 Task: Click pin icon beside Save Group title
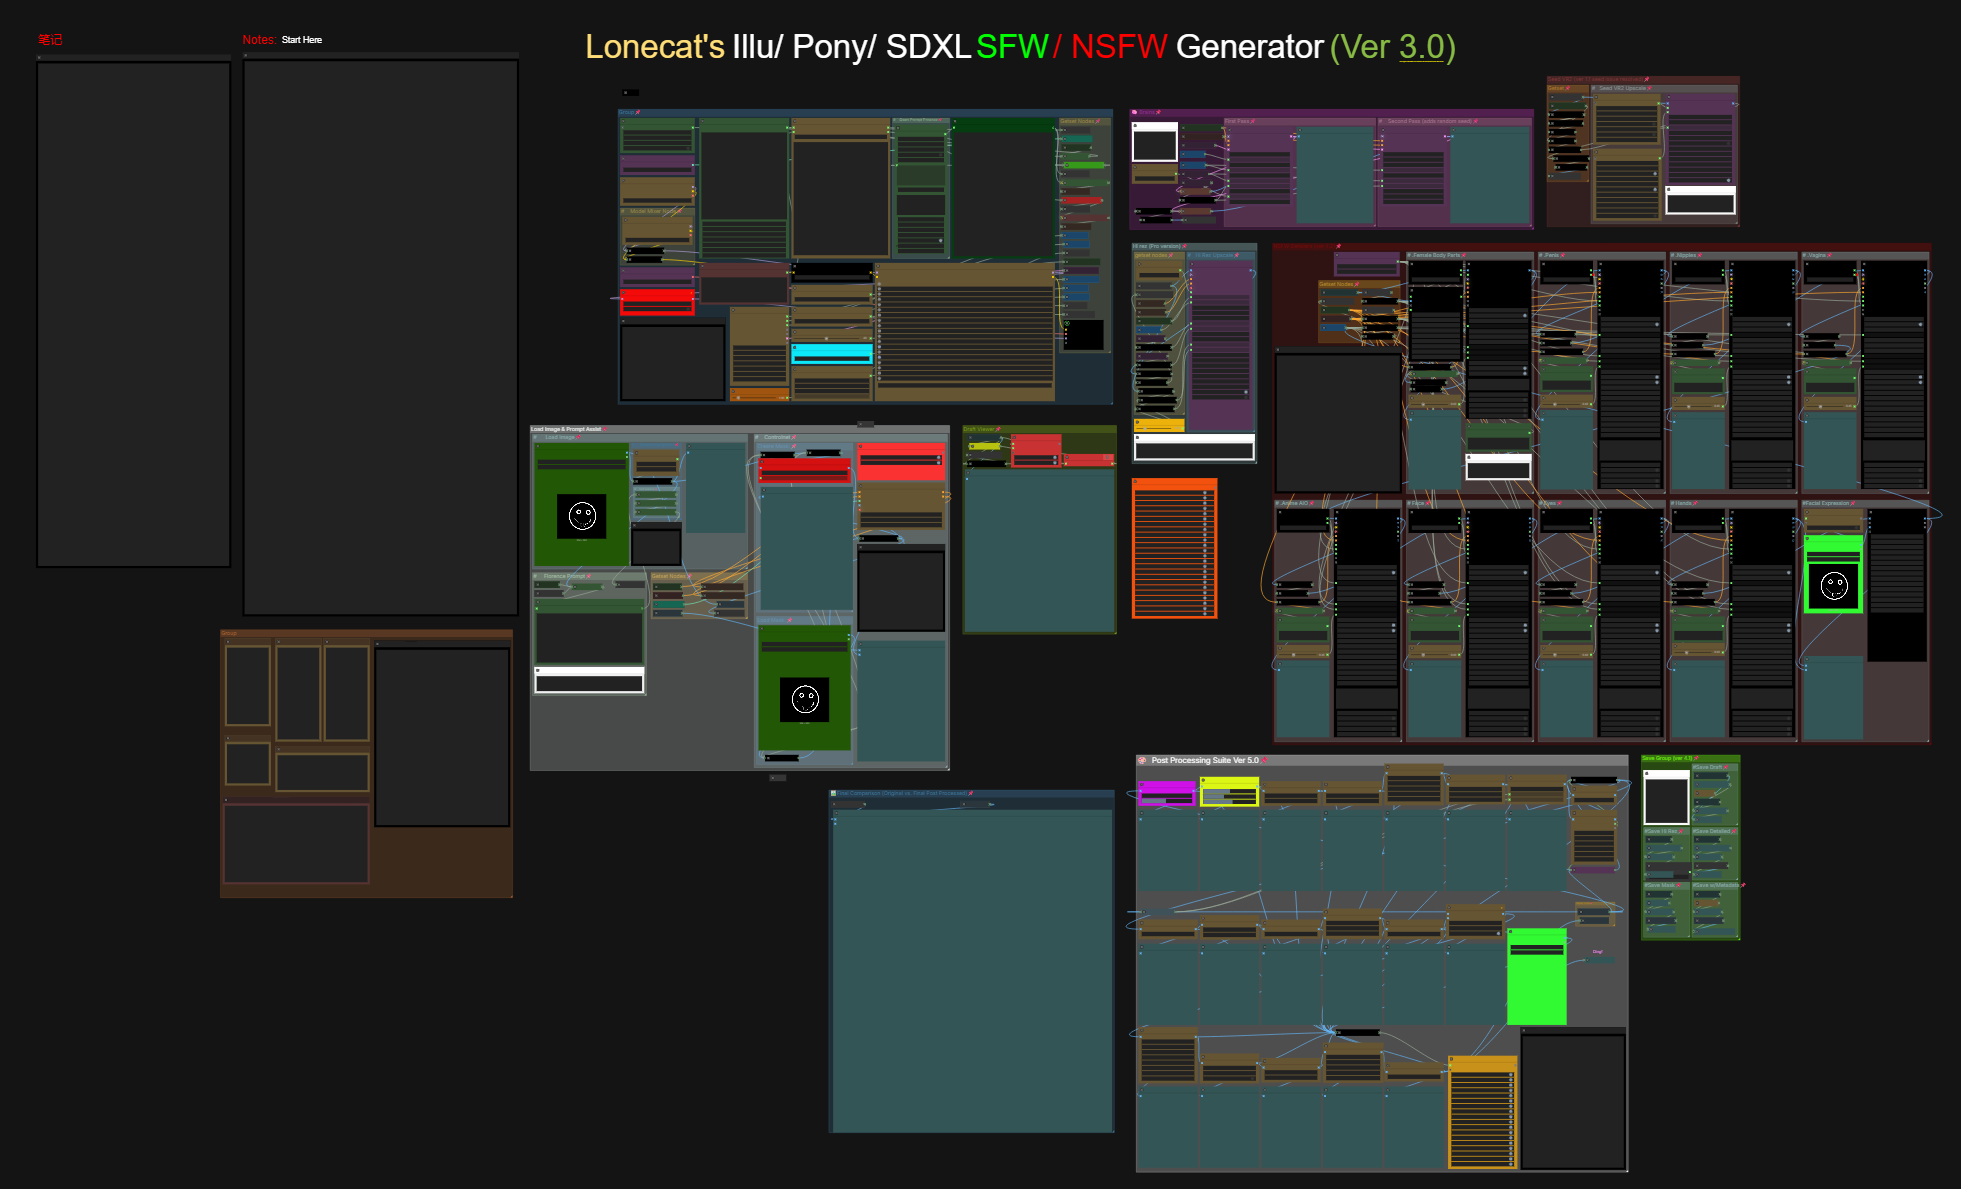click(1696, 758)
